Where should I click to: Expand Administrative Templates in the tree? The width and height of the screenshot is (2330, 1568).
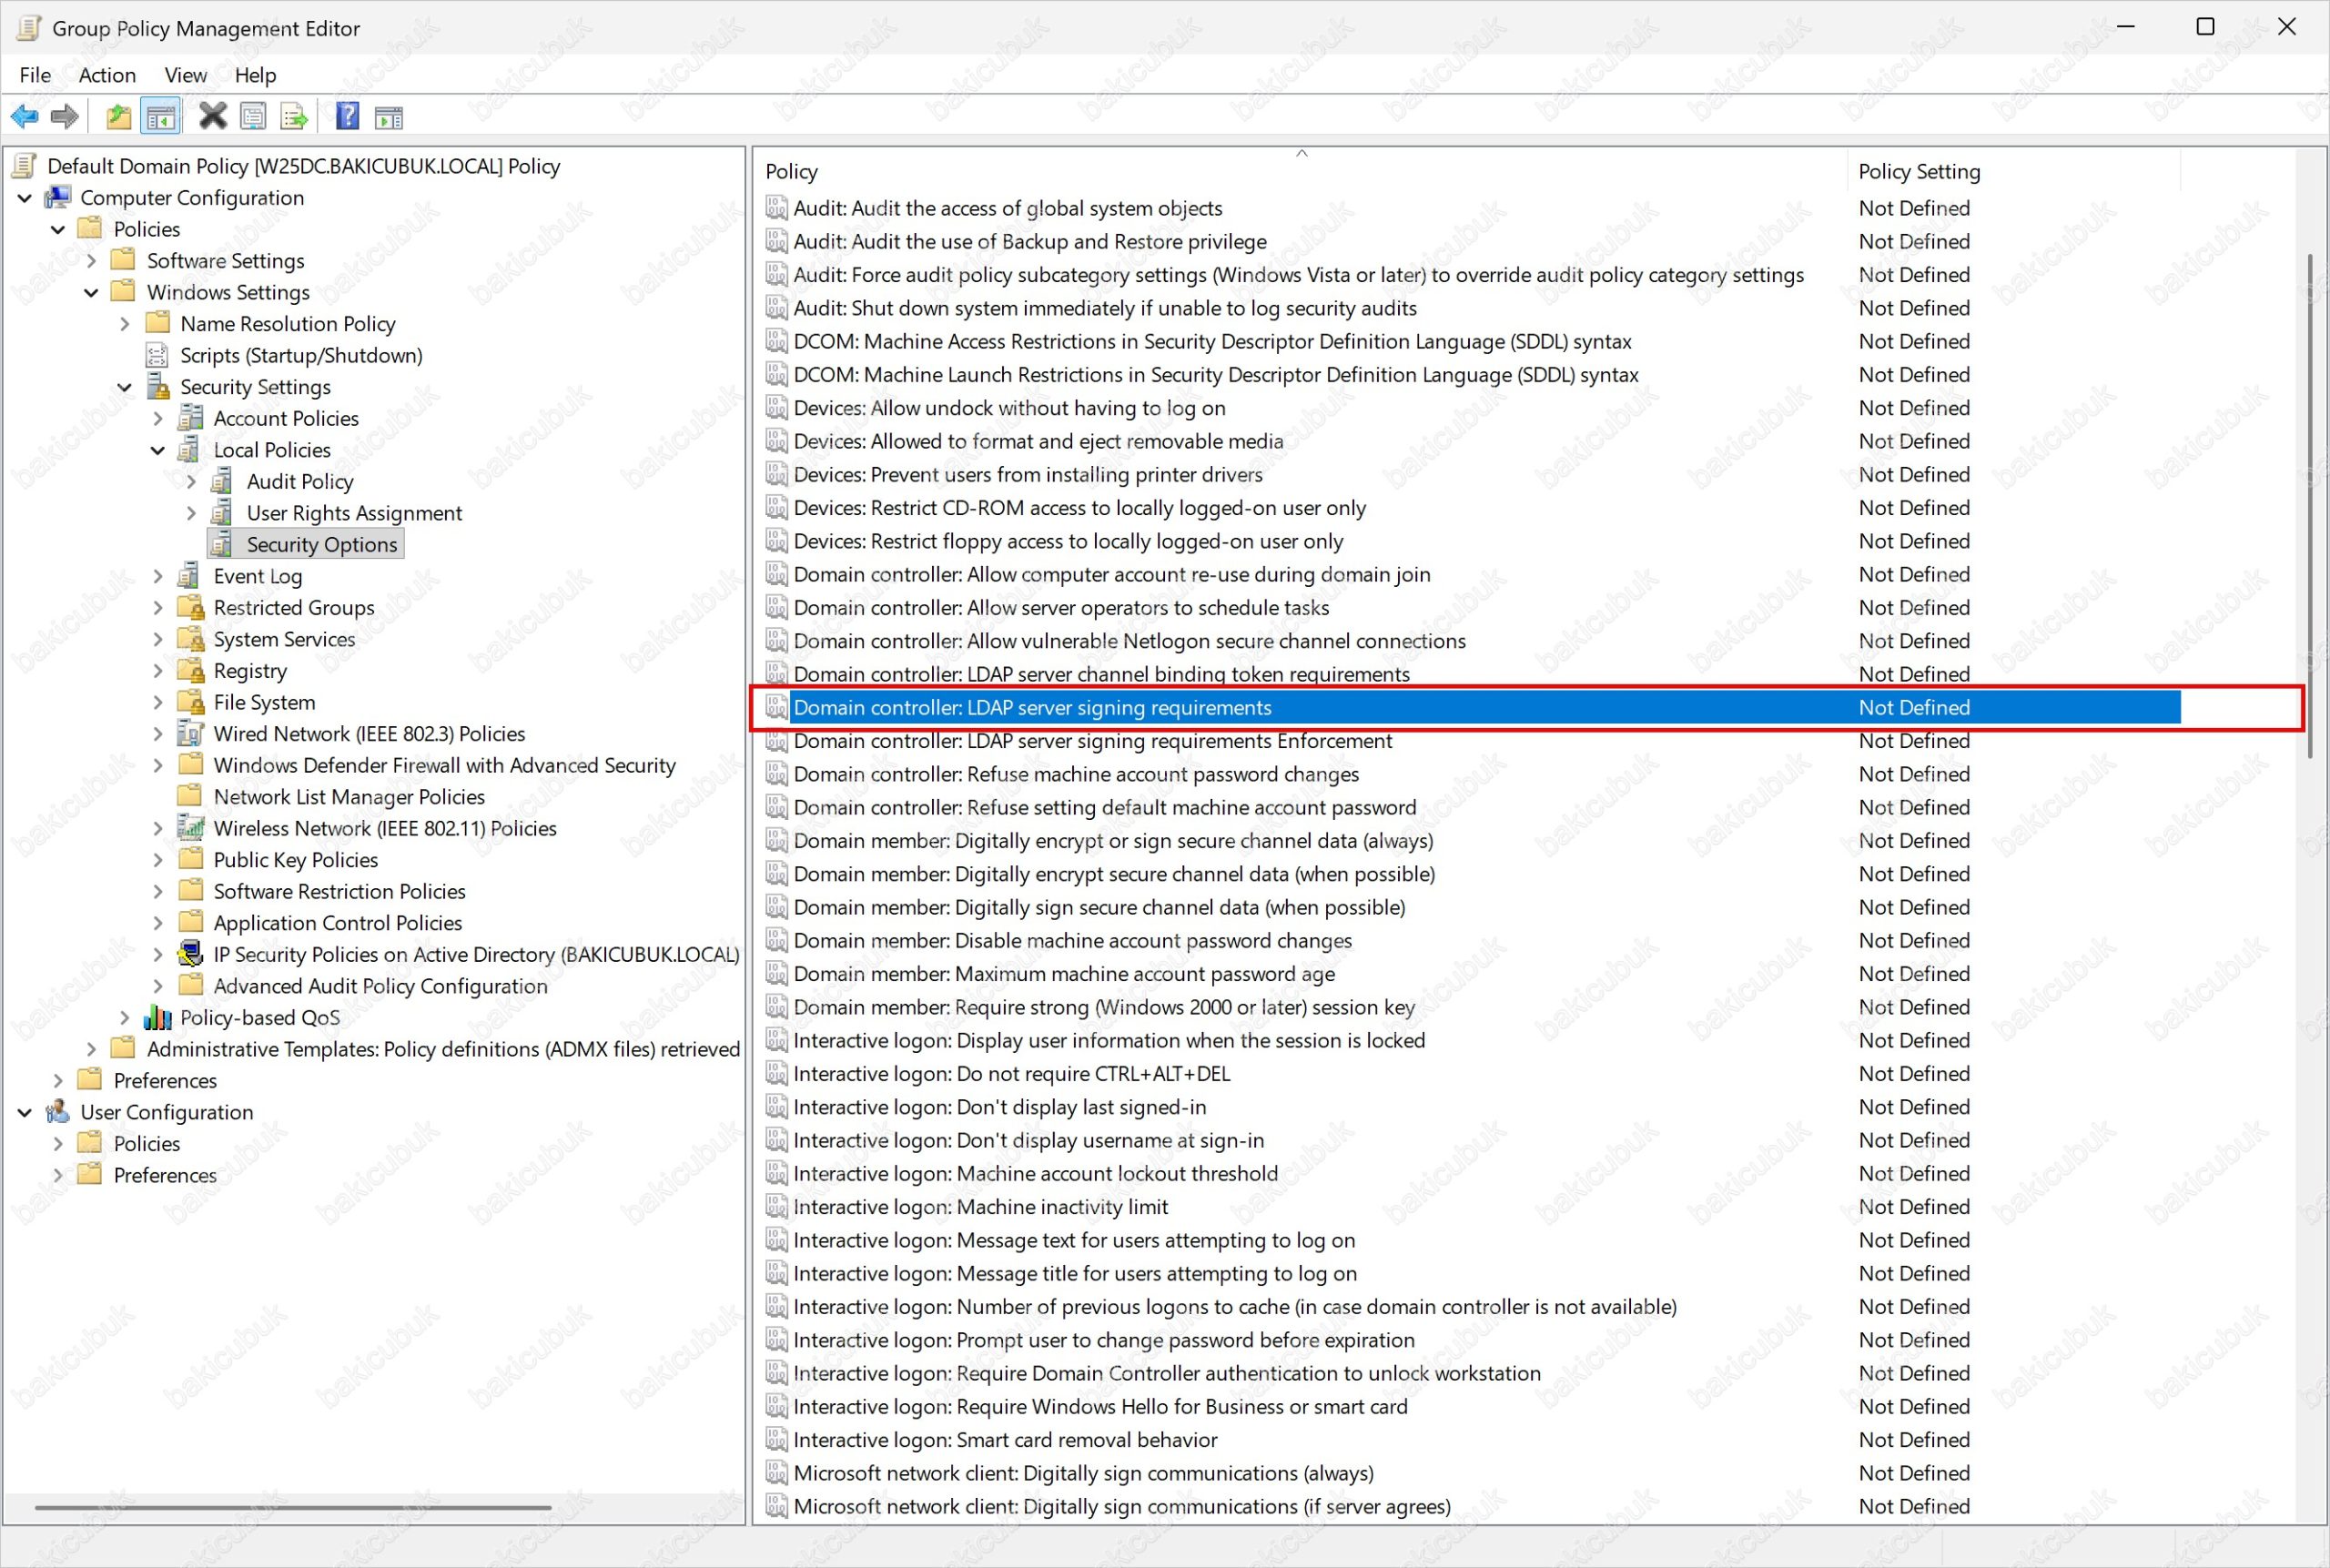91,1049
